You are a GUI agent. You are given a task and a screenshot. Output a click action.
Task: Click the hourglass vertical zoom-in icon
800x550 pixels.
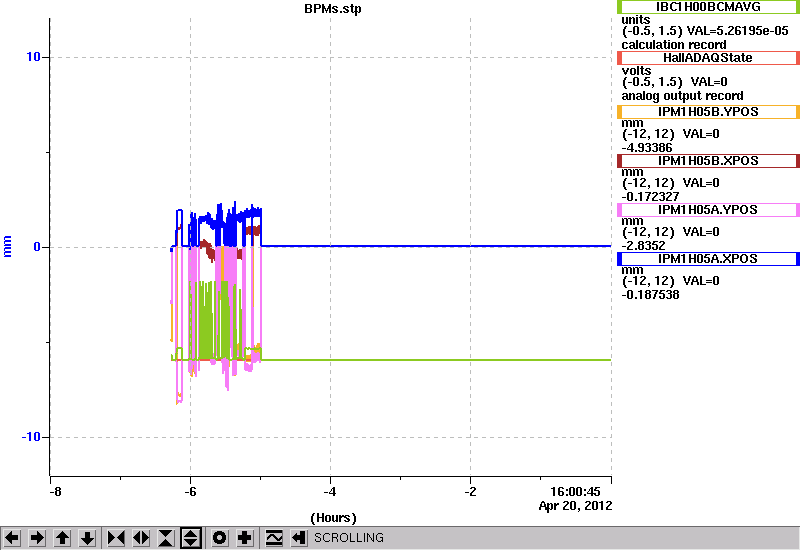[166, 538]
